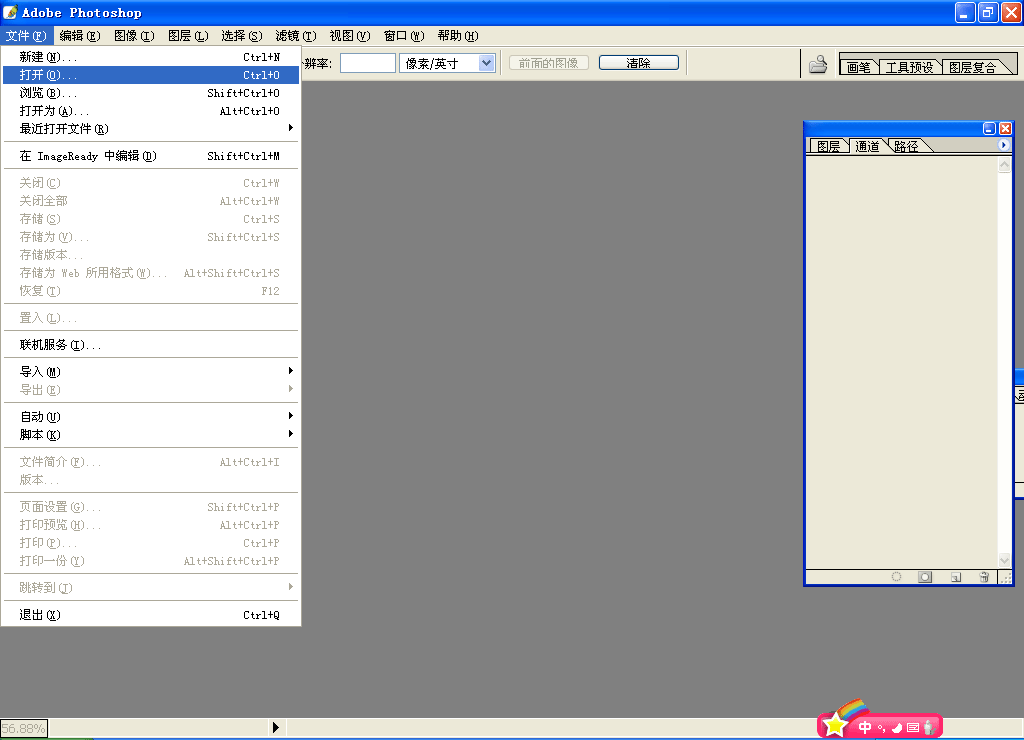The width and height of the screenshot is (1024, 740).
Task: Close the open 文件 menu from menu bar
Action: tap(25, 36)
